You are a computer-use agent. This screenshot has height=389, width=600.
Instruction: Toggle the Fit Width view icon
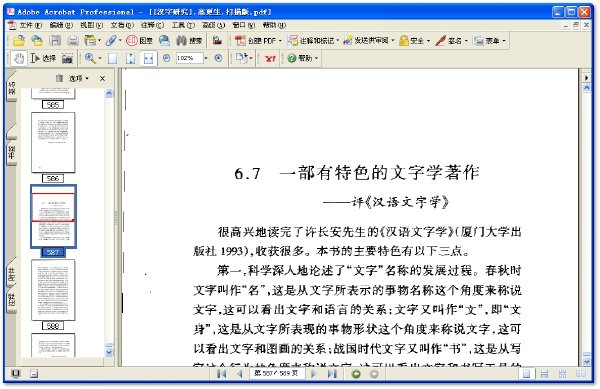pyautogui.click(x=148, y=58)
